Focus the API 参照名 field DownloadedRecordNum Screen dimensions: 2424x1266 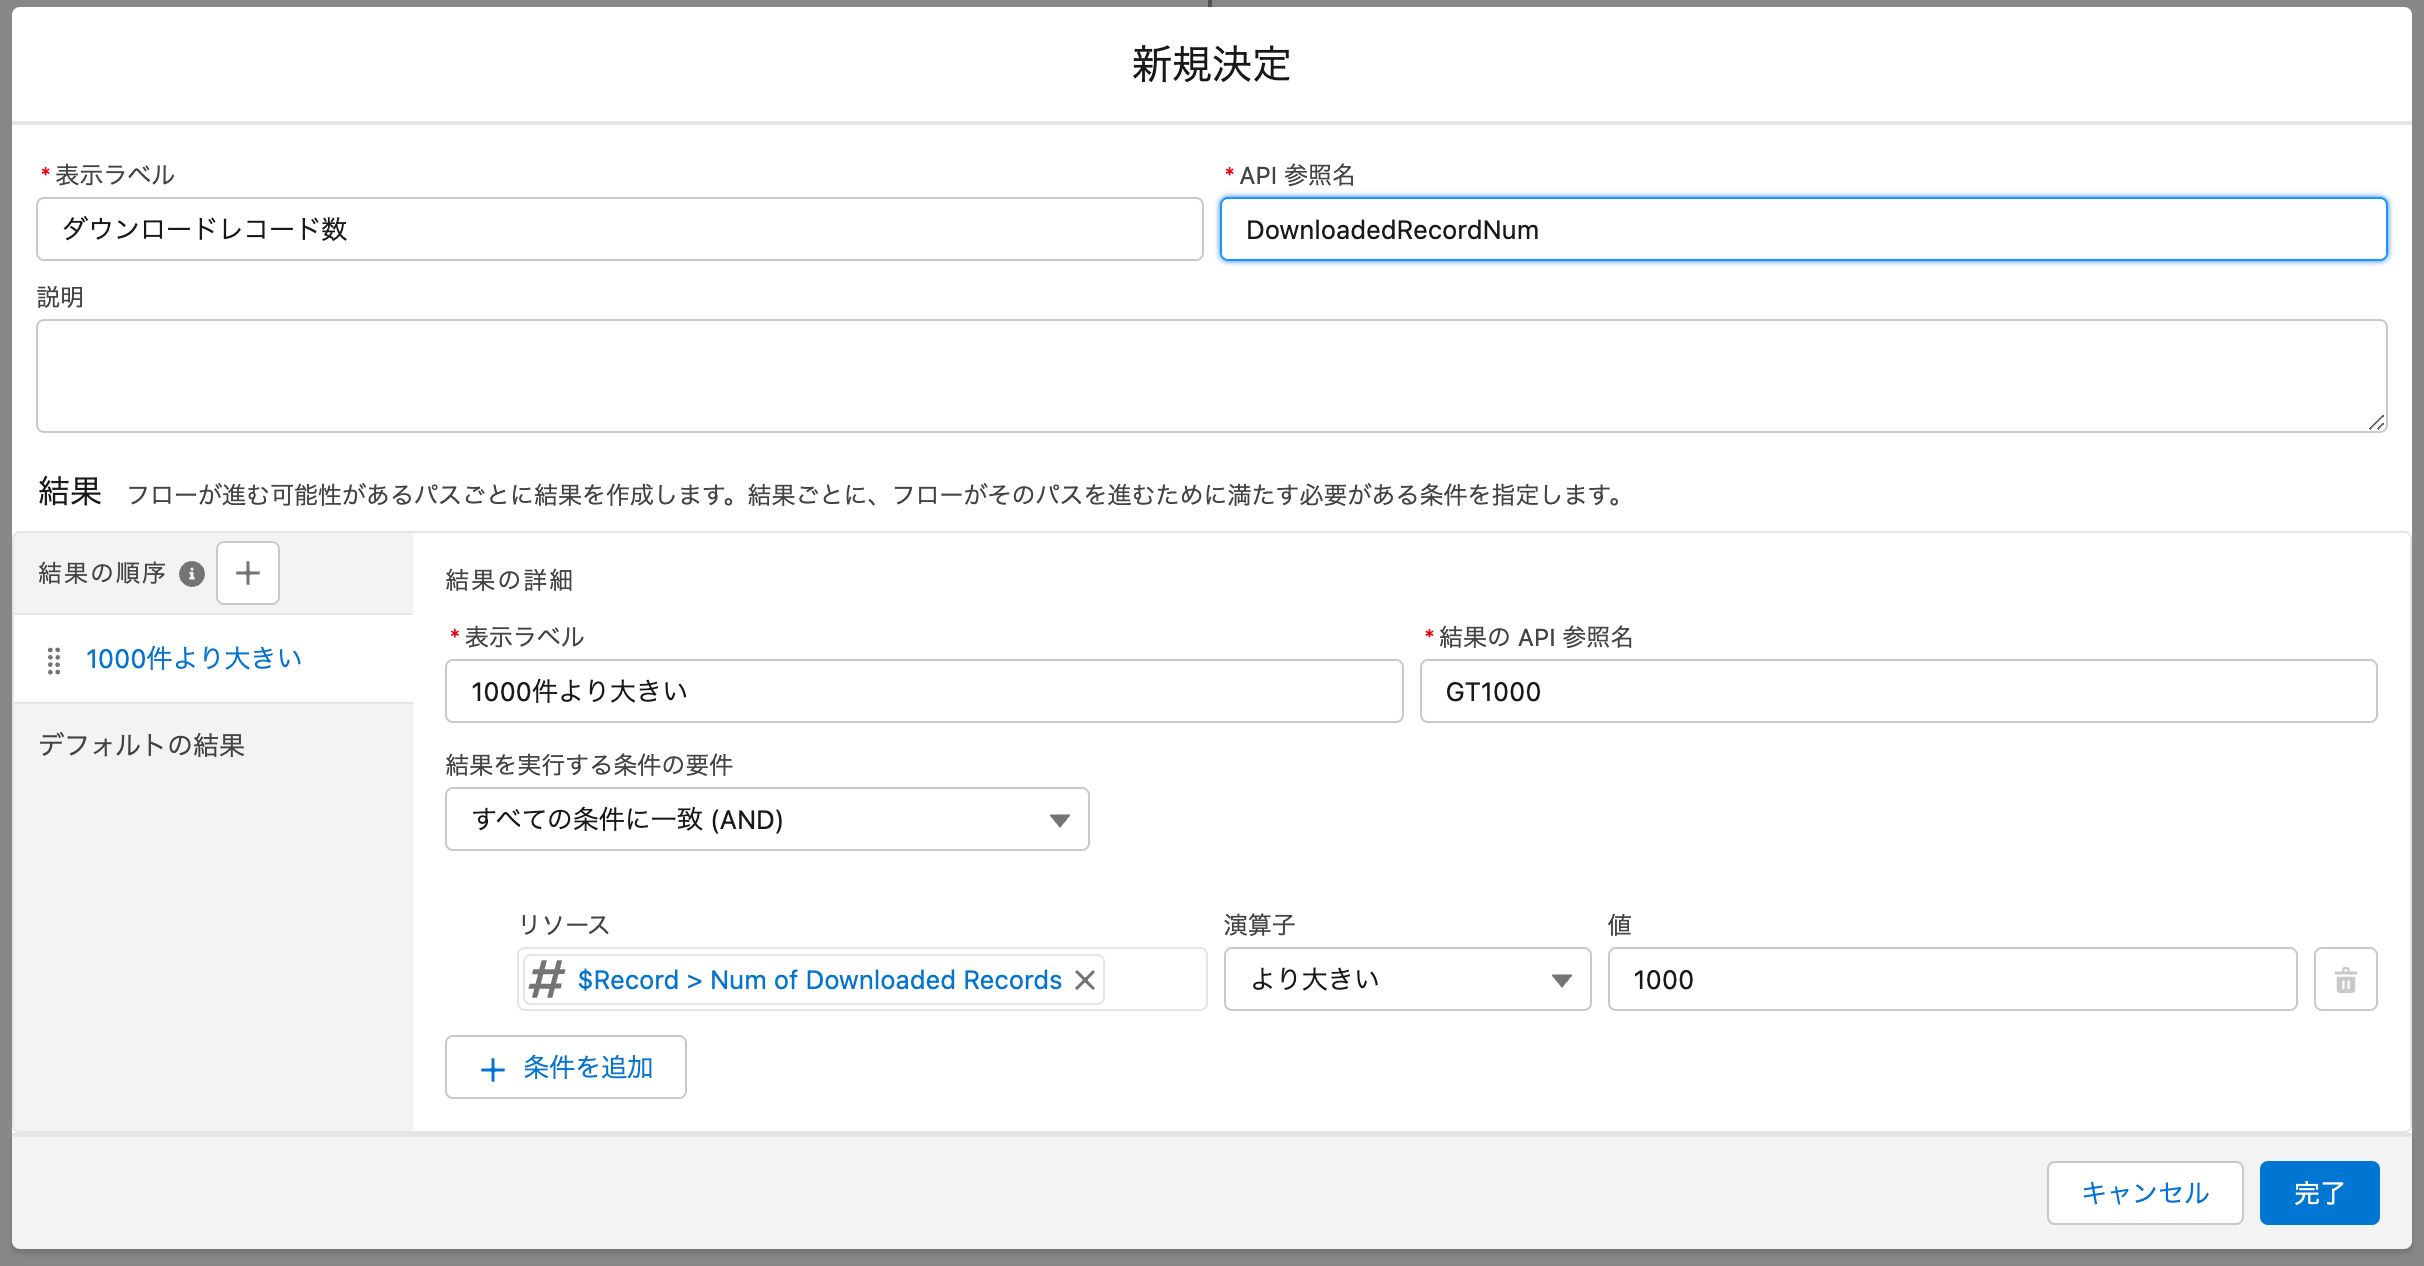pos(1802,230)
